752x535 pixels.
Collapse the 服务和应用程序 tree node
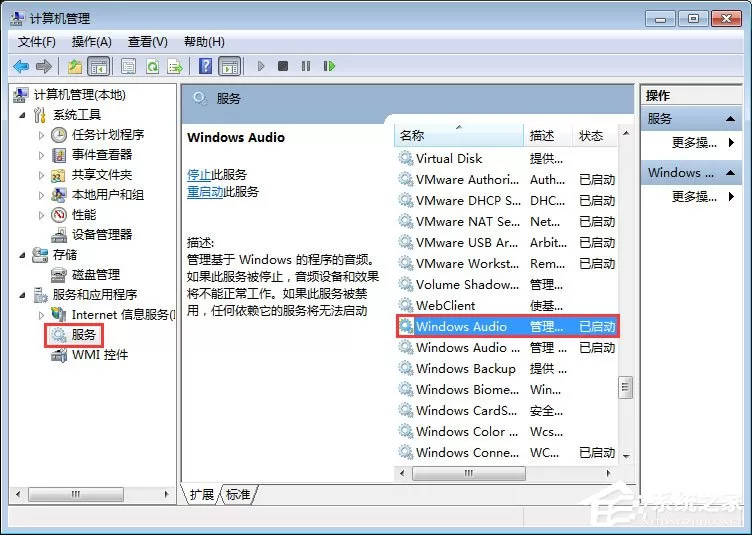coord(22,295)
